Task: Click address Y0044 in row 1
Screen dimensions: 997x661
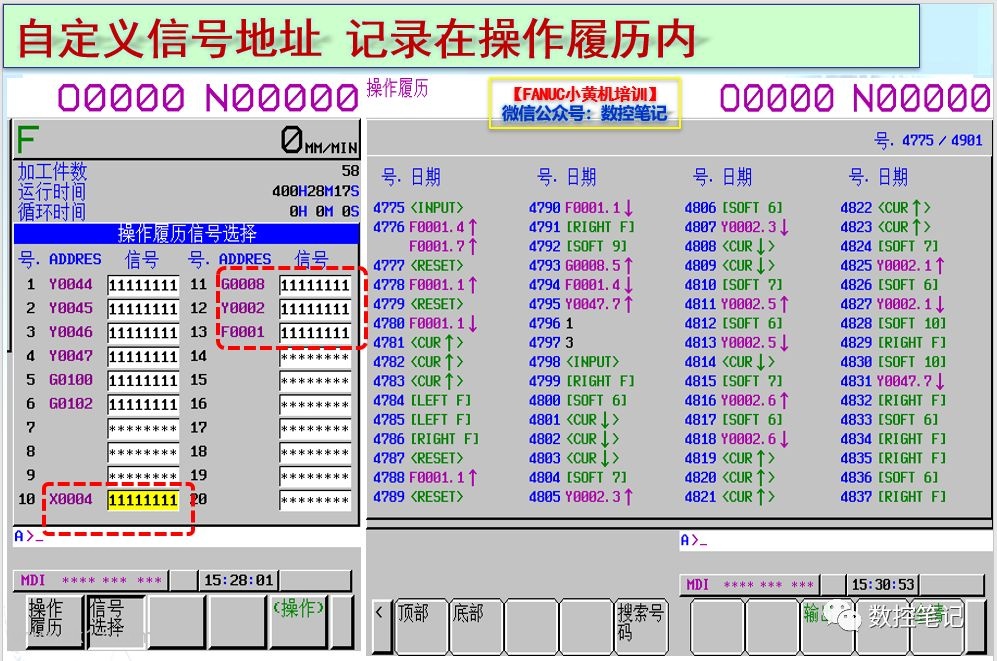Action: point(71,284)
